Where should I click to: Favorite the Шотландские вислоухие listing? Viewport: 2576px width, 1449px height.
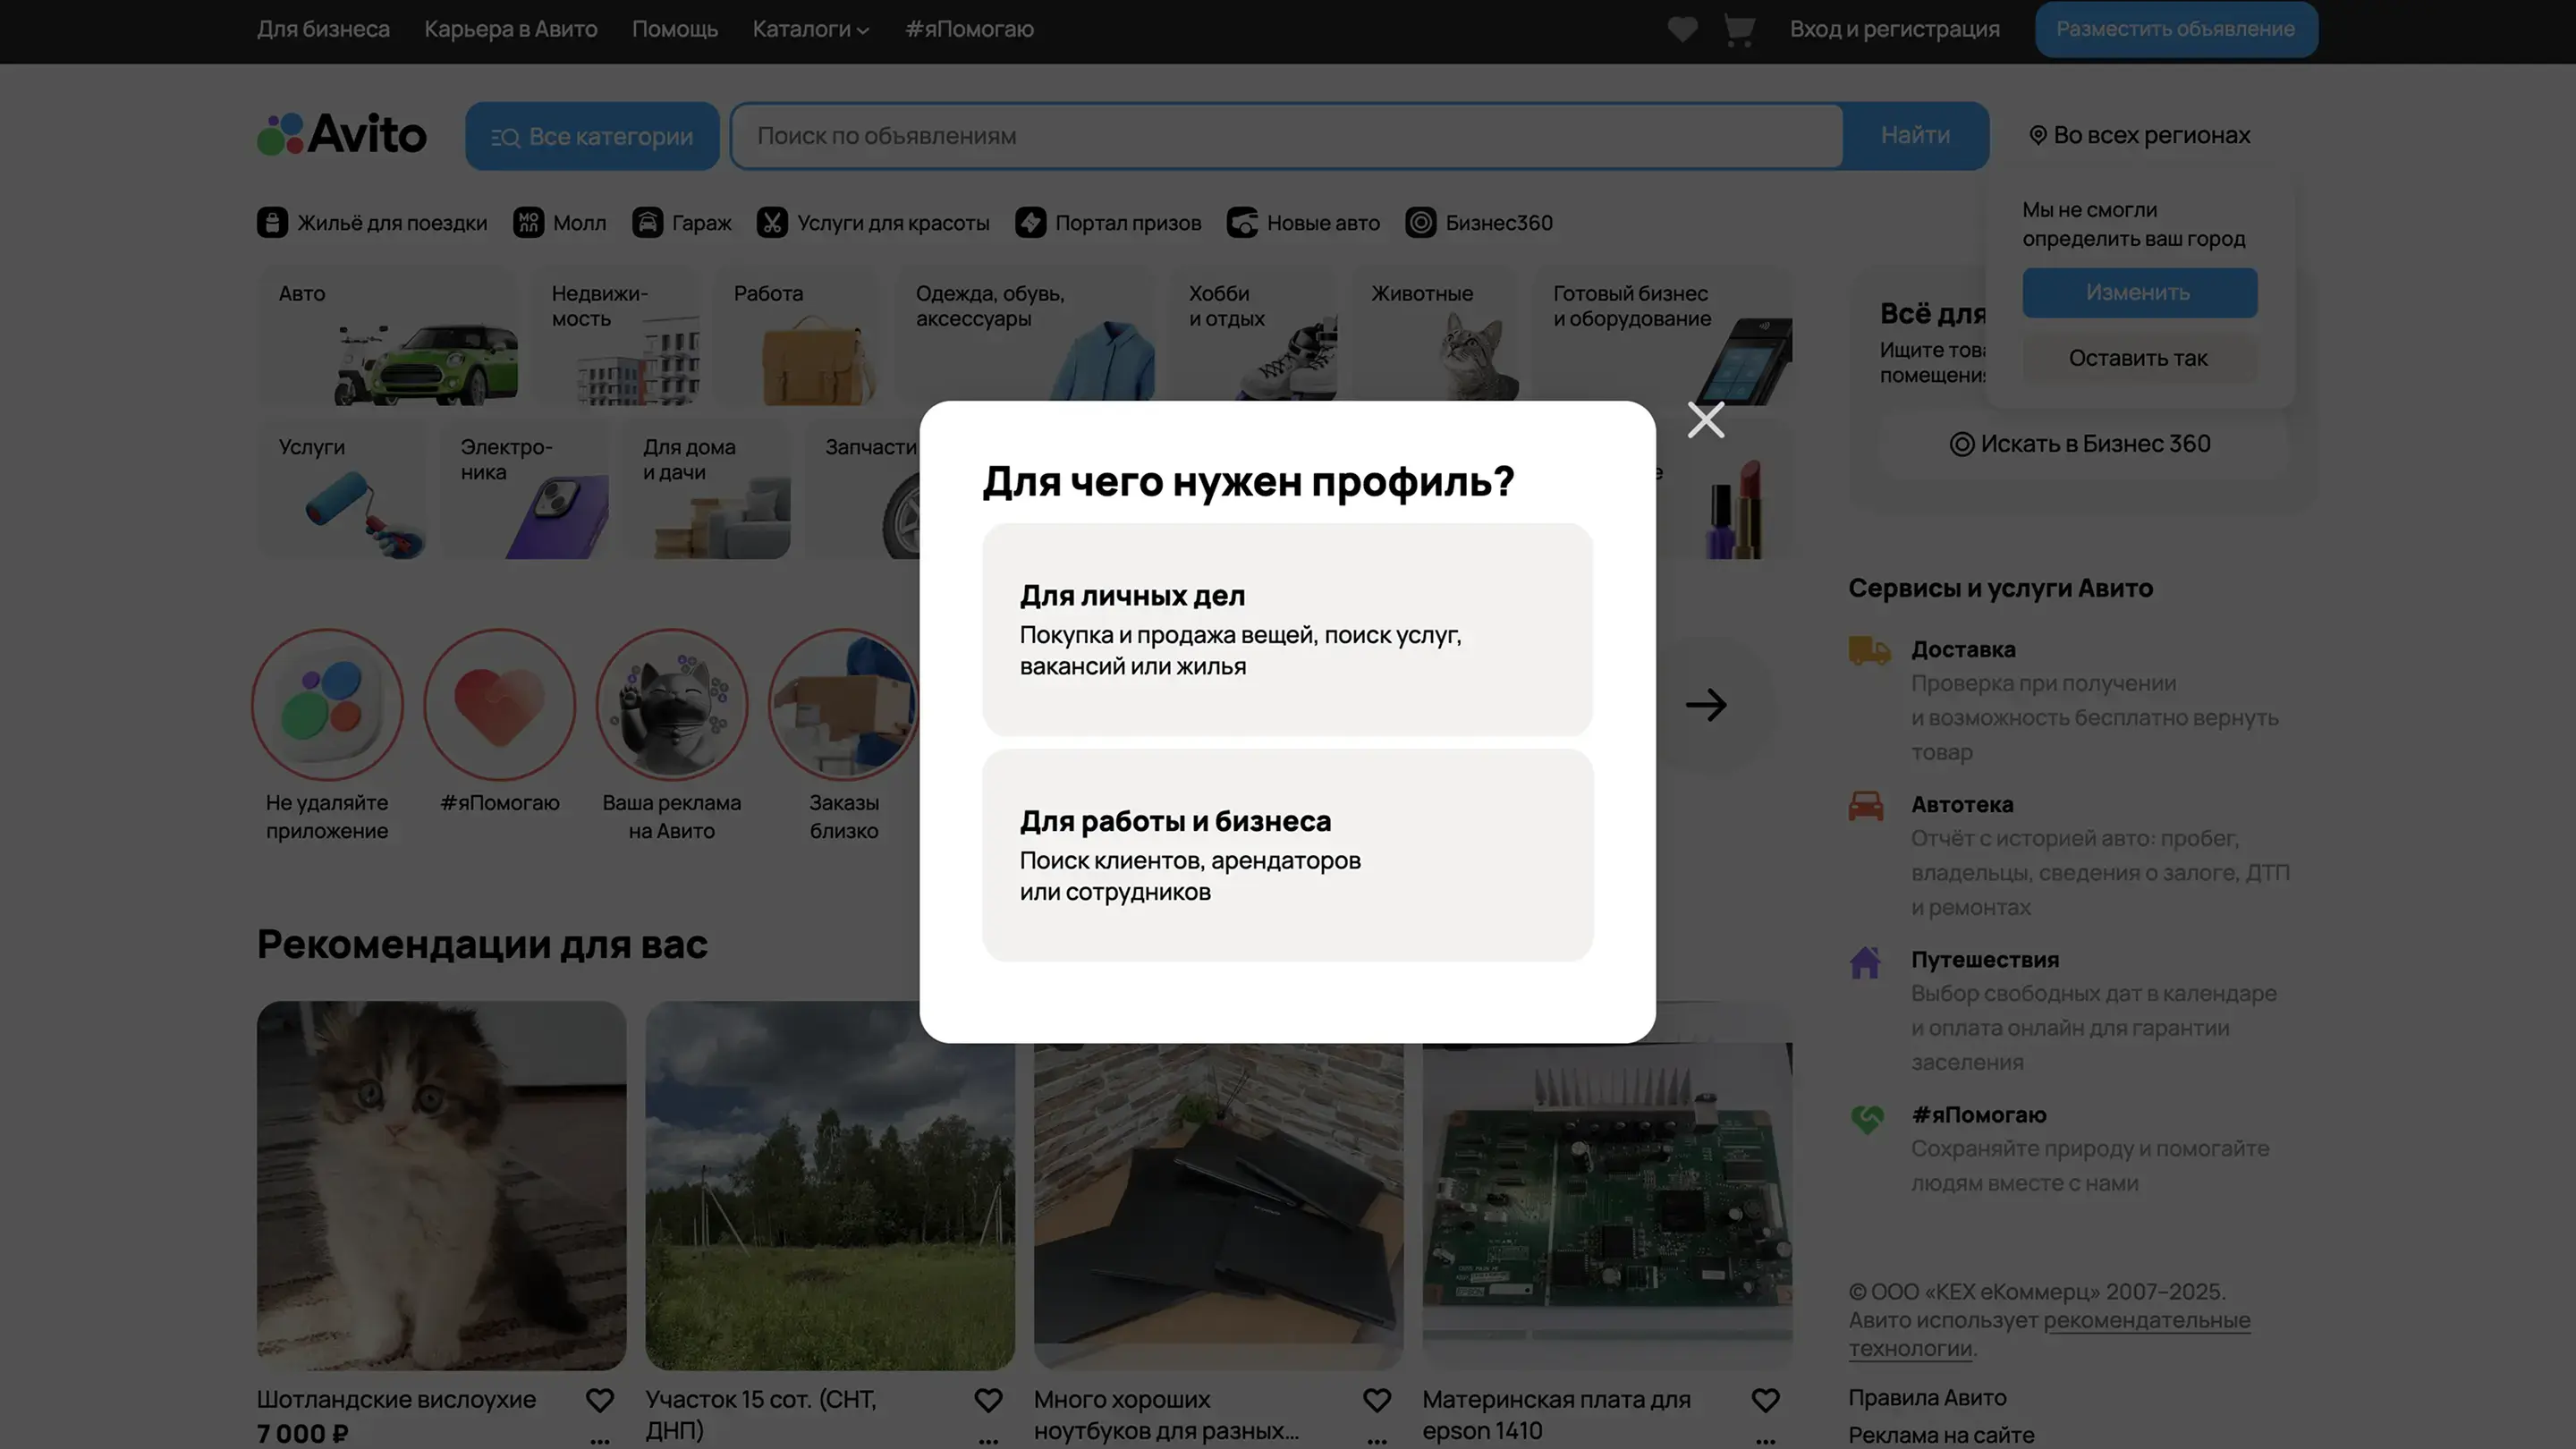599,1400
